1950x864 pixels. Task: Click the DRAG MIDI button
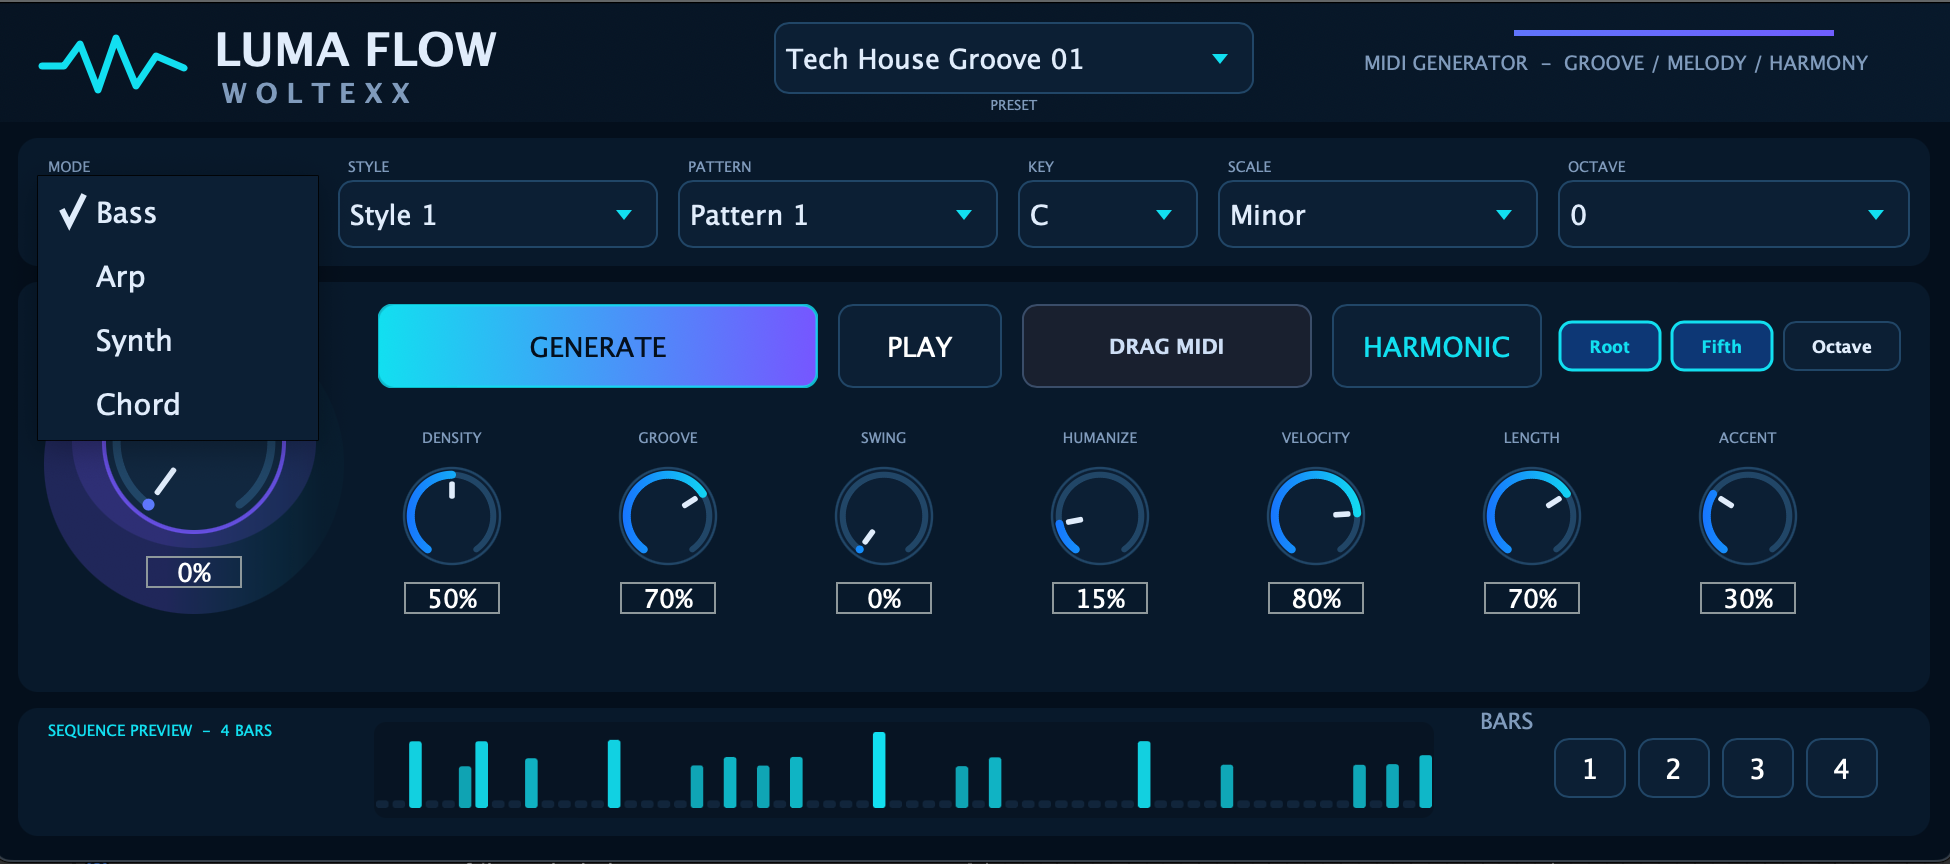coord(1166,346)
